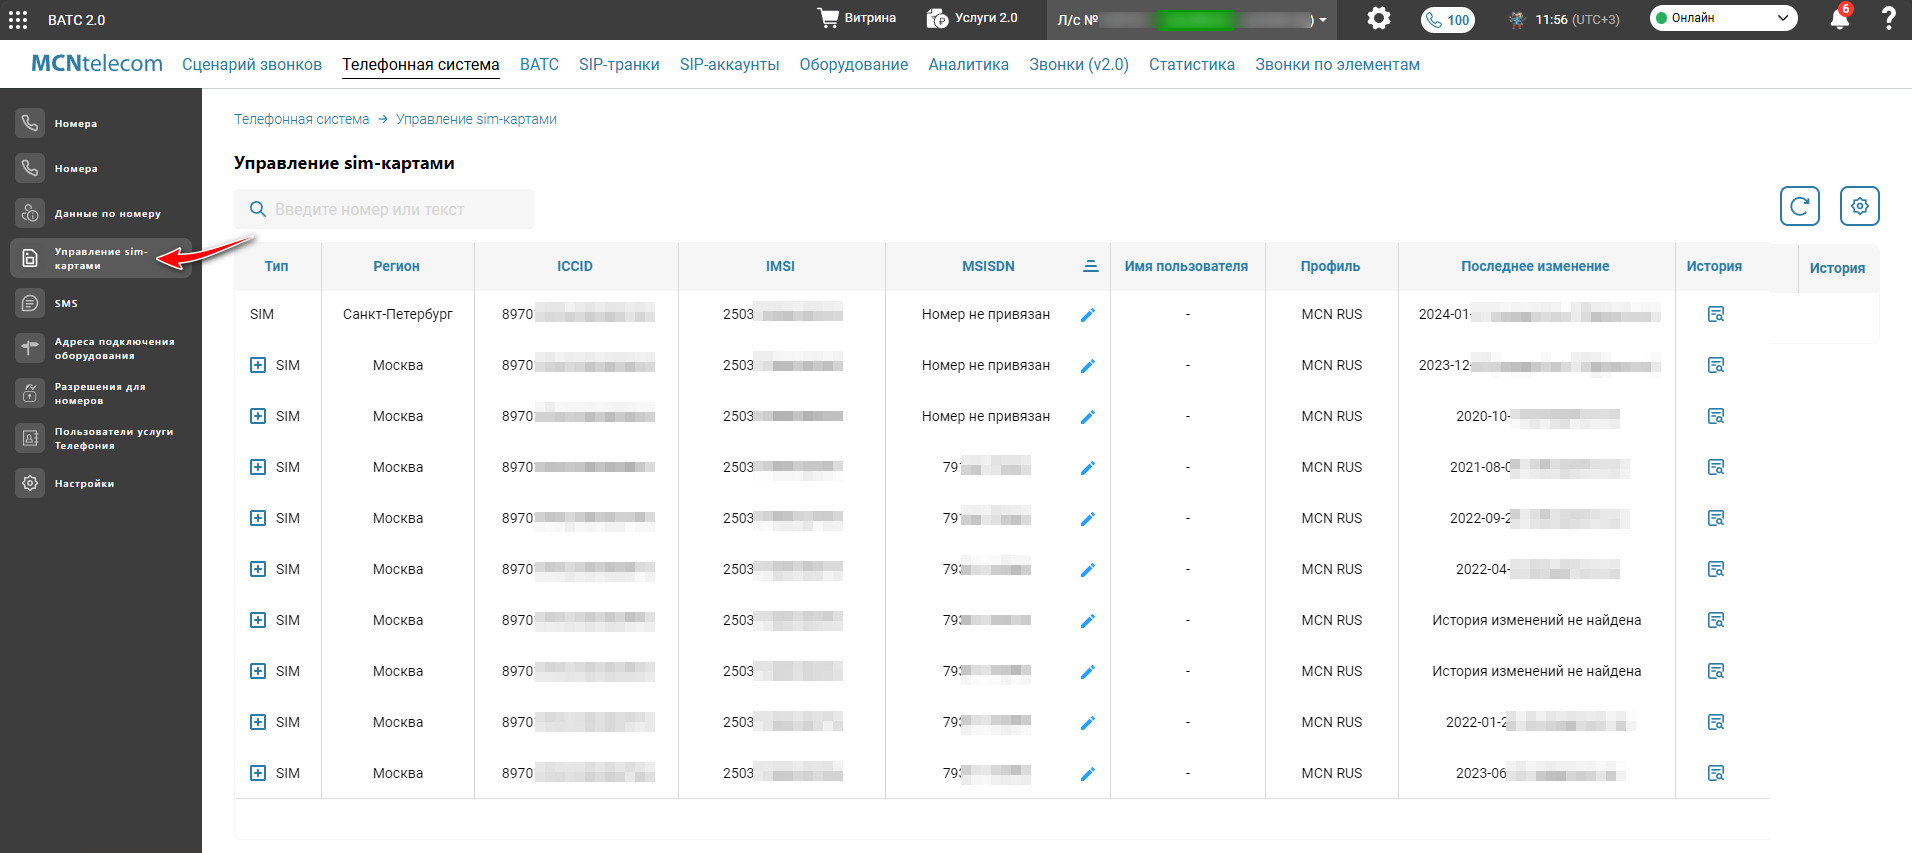Screen dimensions: 1912x853
Task: Open the Л/с № account dropdown
Action: click(1192, 20)
